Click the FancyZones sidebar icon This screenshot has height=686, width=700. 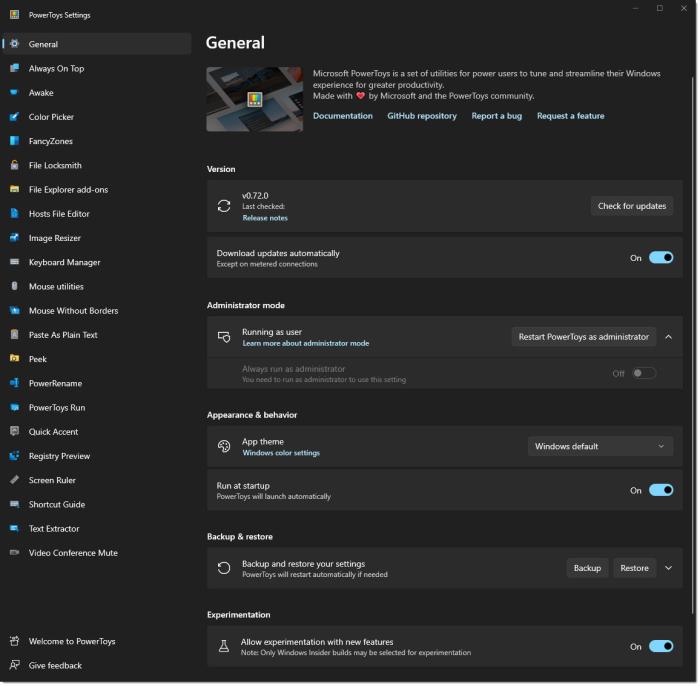pyautogui.click(x=14, y=141)
